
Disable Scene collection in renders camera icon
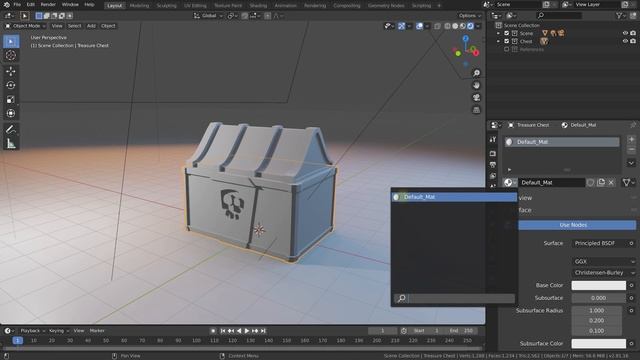point(633,33)
